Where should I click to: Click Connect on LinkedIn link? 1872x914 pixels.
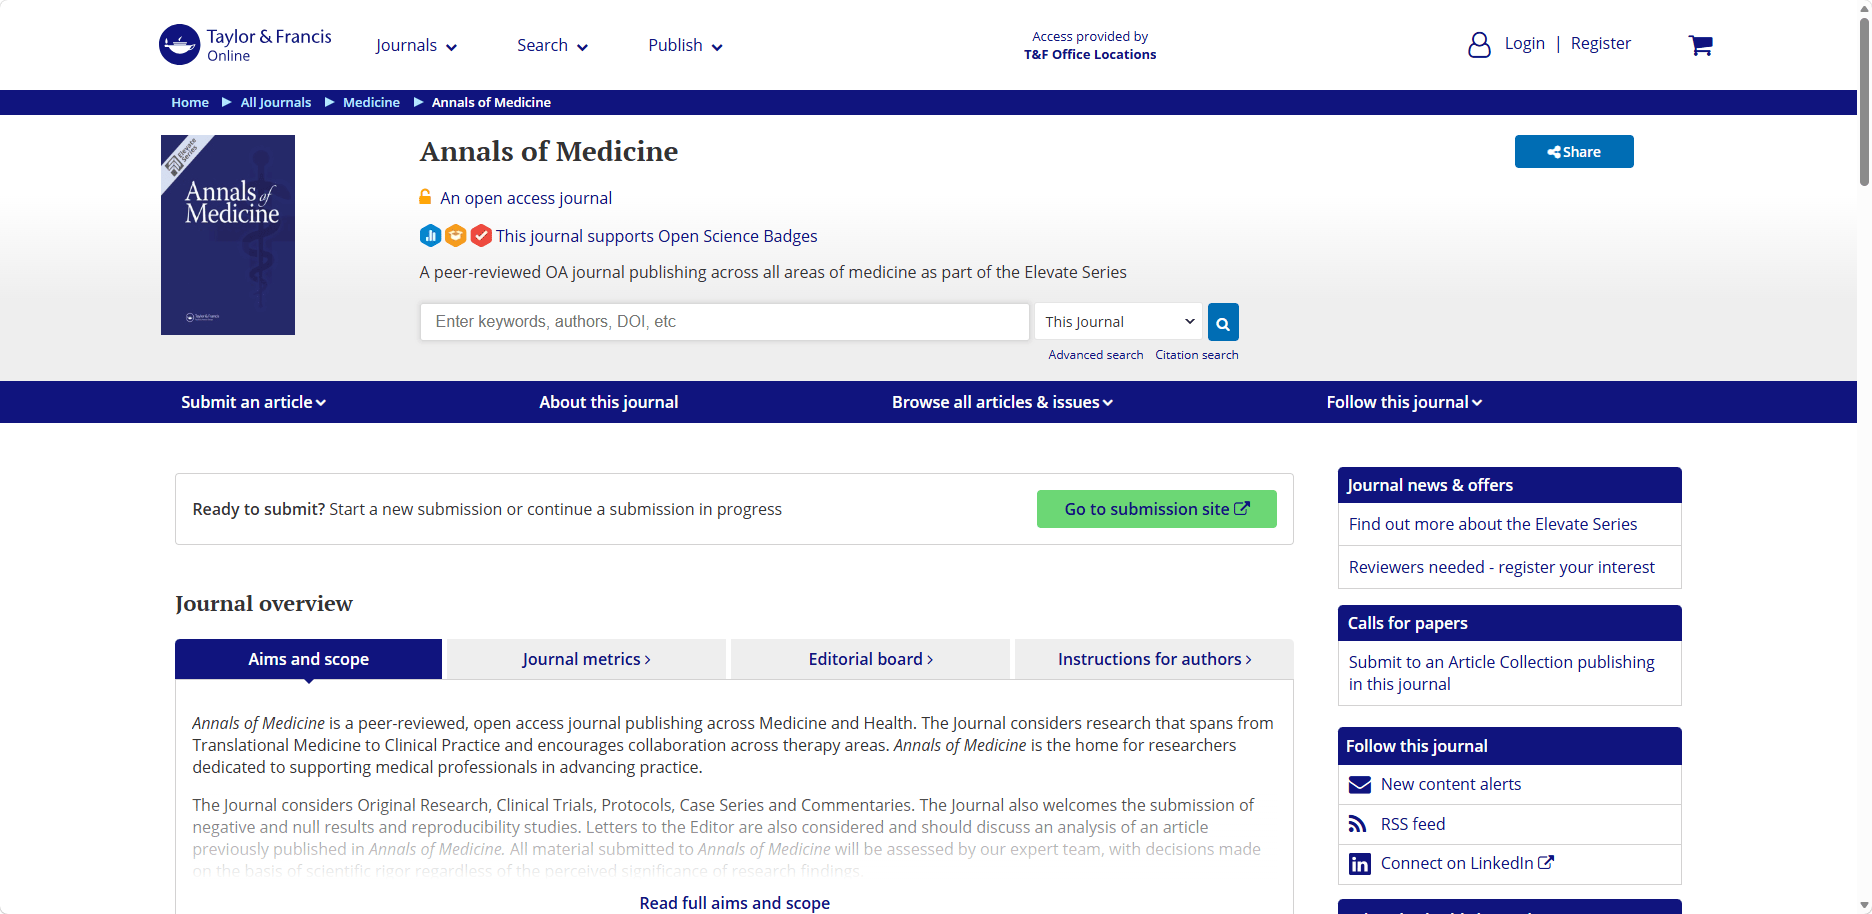point(1467,863)
